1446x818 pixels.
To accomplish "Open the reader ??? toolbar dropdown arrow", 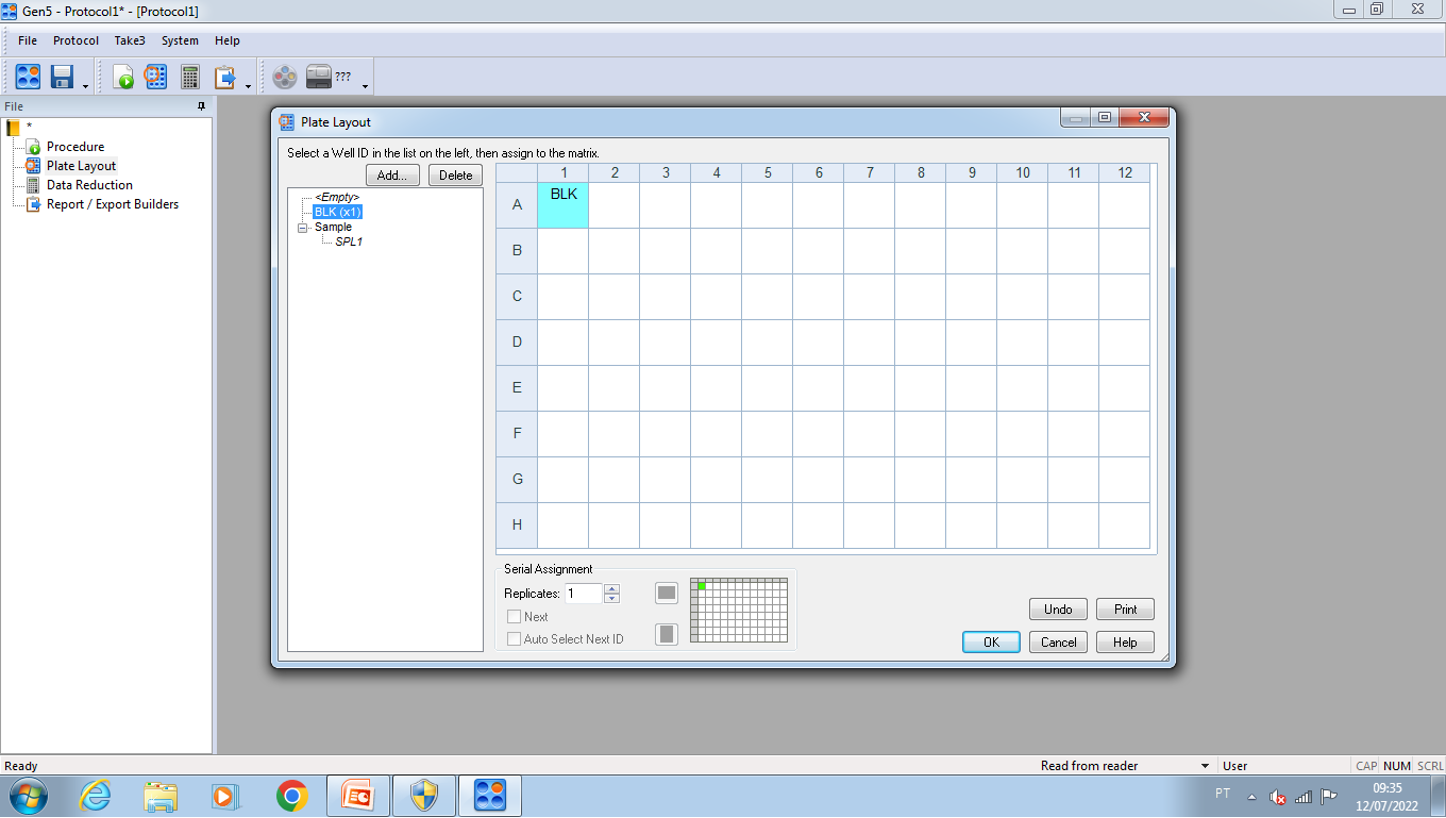I will click(365, 86).
